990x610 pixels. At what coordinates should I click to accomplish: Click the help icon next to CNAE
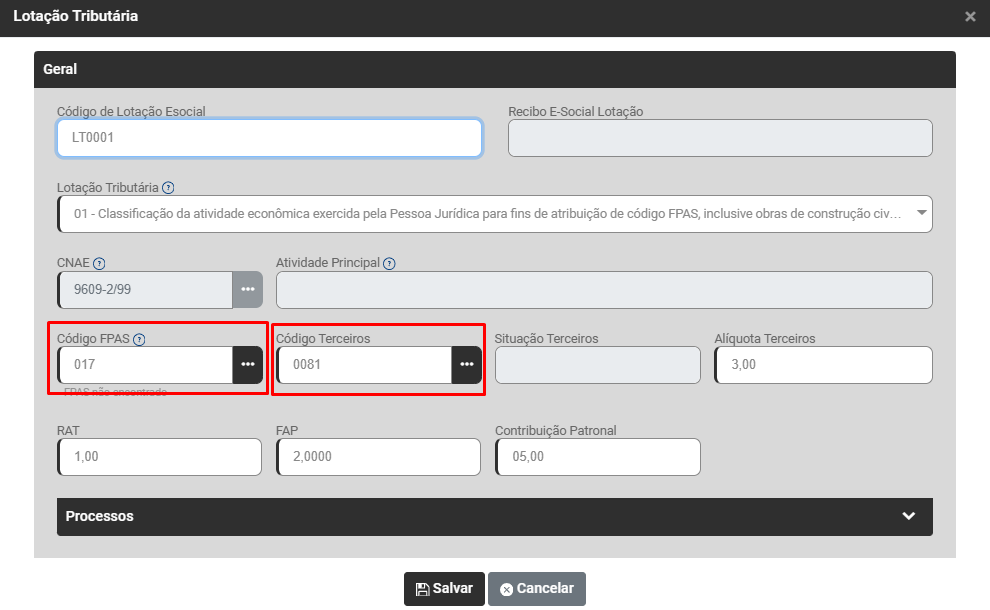(x=99, y=263)
